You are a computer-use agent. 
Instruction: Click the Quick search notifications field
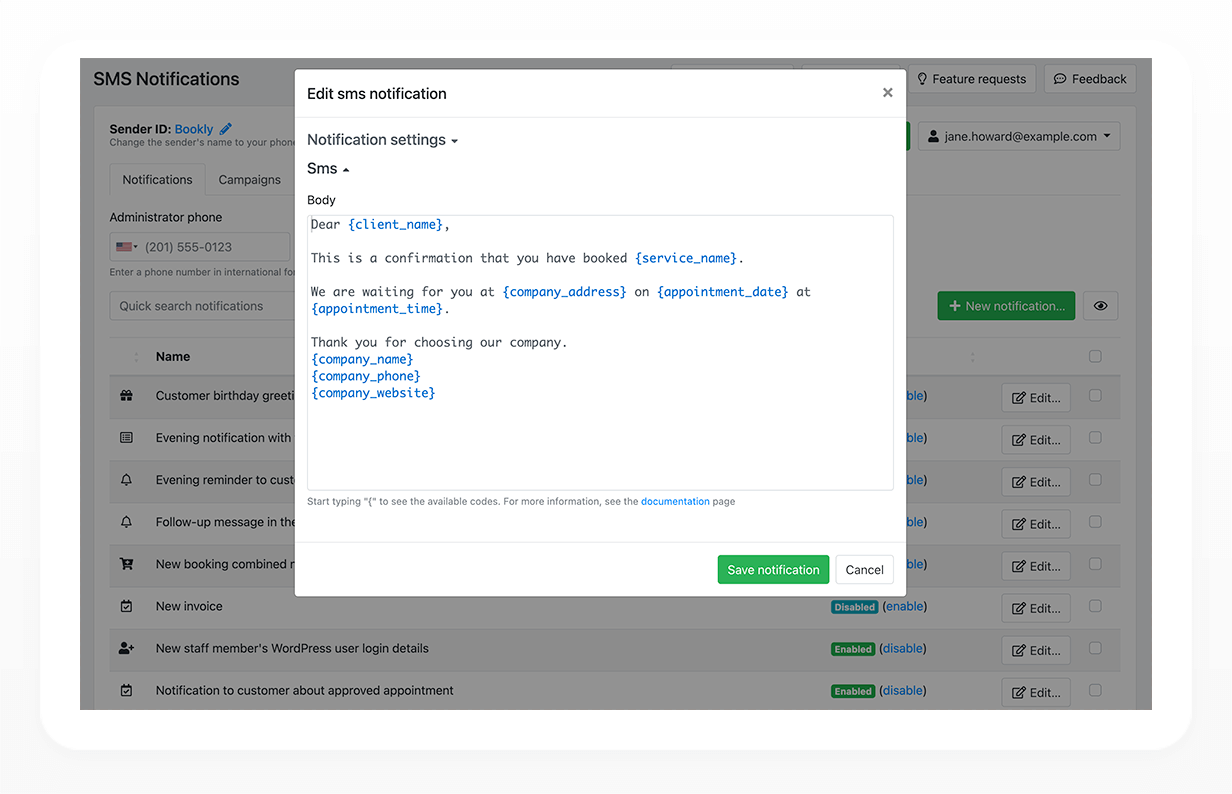click(x=200, y=306)
